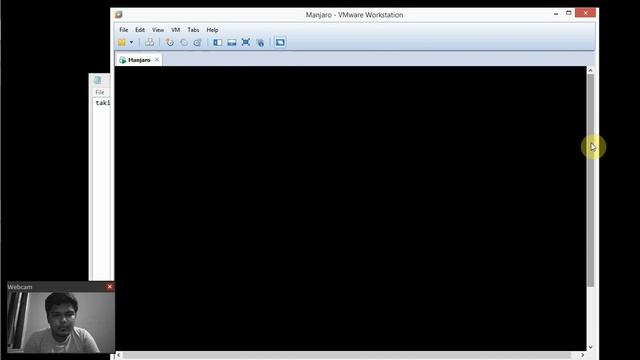
Task: Click Send Ctrl+Alt+Del toolbar icon
Action: (149, 42)
